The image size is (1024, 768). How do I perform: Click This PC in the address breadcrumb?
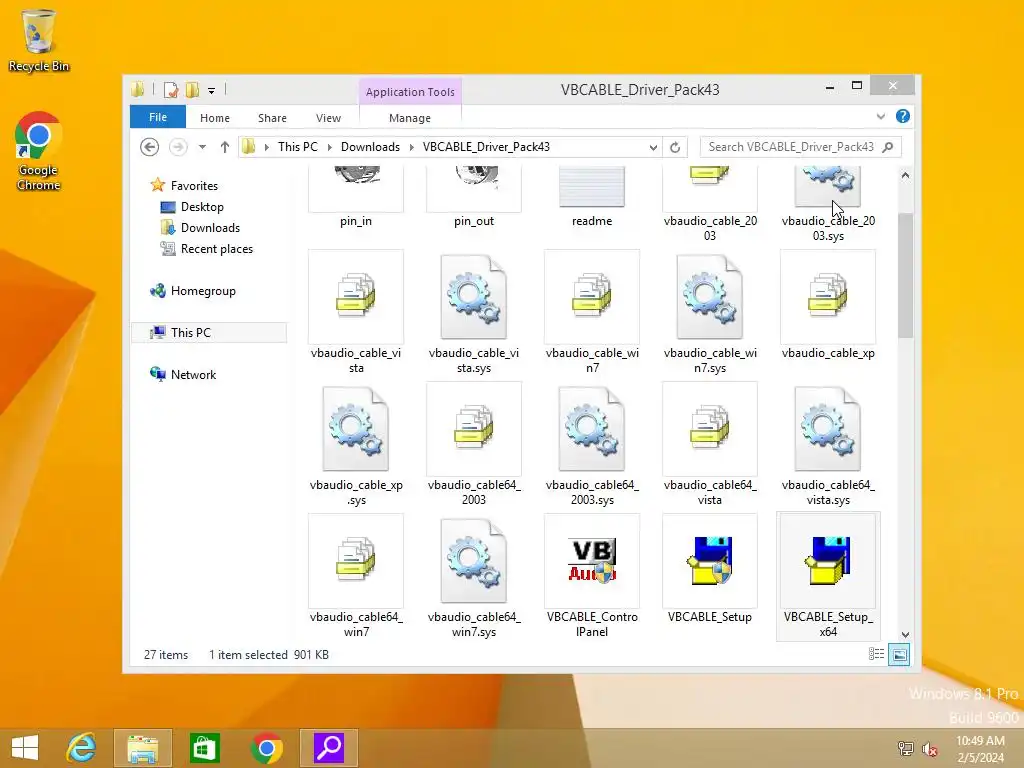click(x=298, y=147)
